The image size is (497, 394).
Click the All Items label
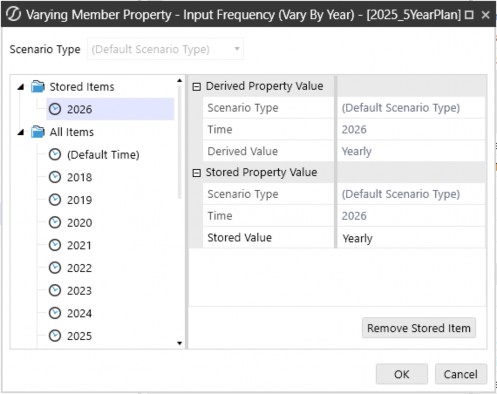pyautogui.click(x=72, y=132)
